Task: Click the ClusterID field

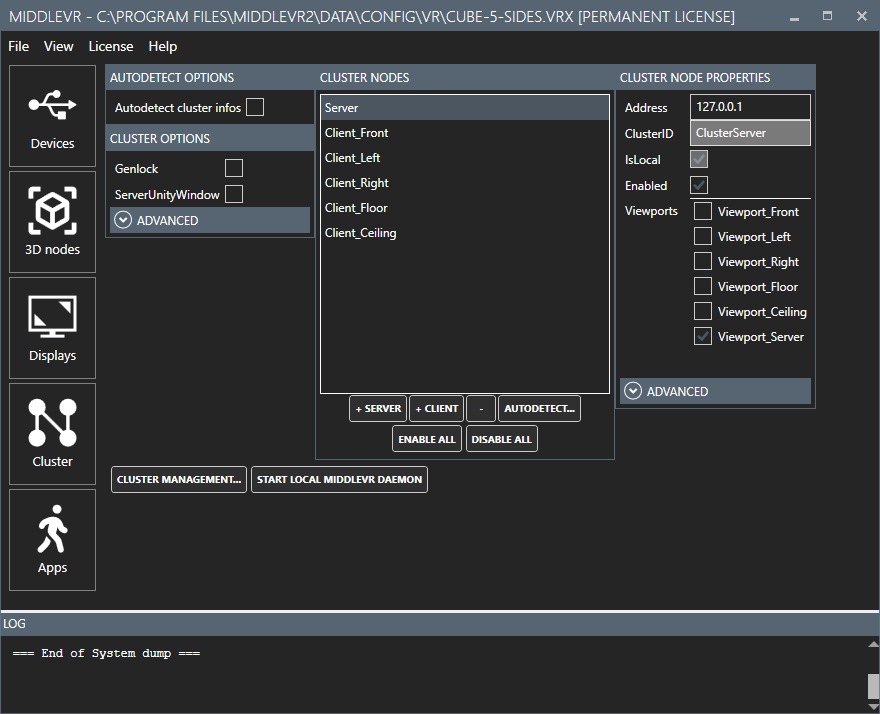Action: (x=750, y=133)
